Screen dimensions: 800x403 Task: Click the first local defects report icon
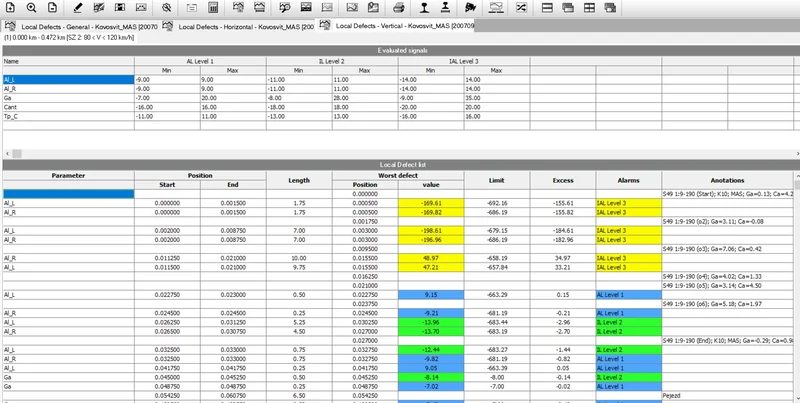[238, 8]
